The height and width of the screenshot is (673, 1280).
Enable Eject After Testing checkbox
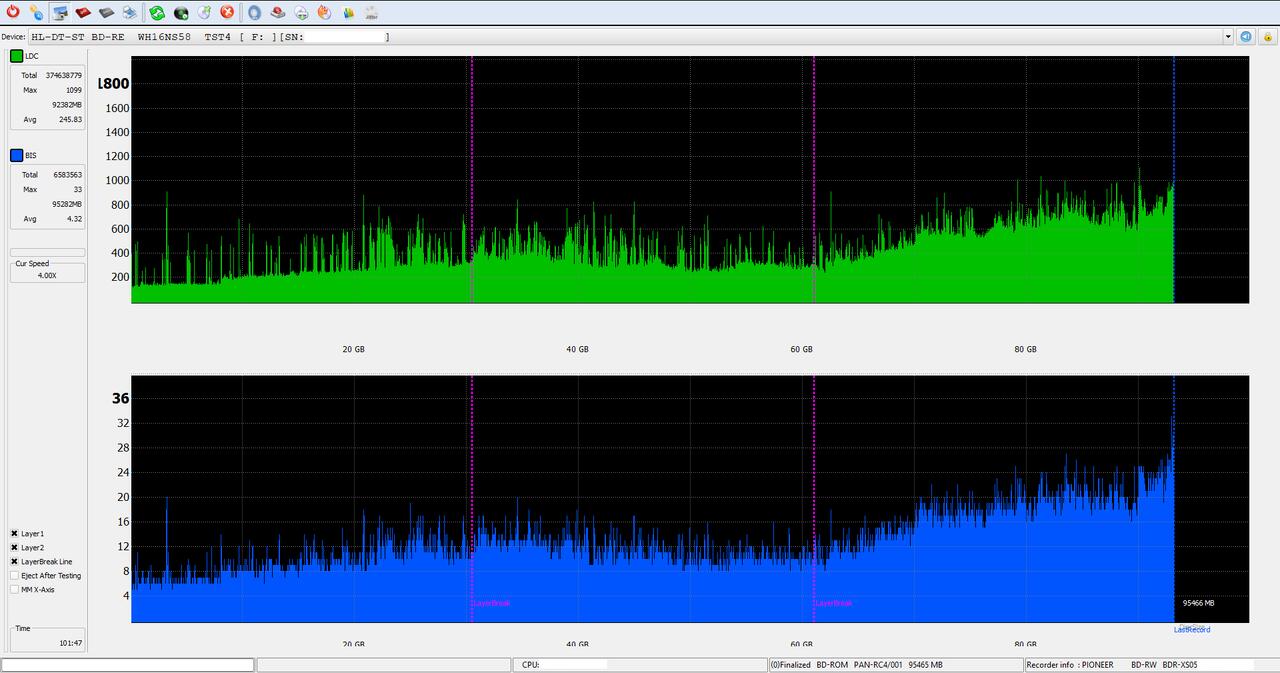pyautogui.click(x=15, y=576)
